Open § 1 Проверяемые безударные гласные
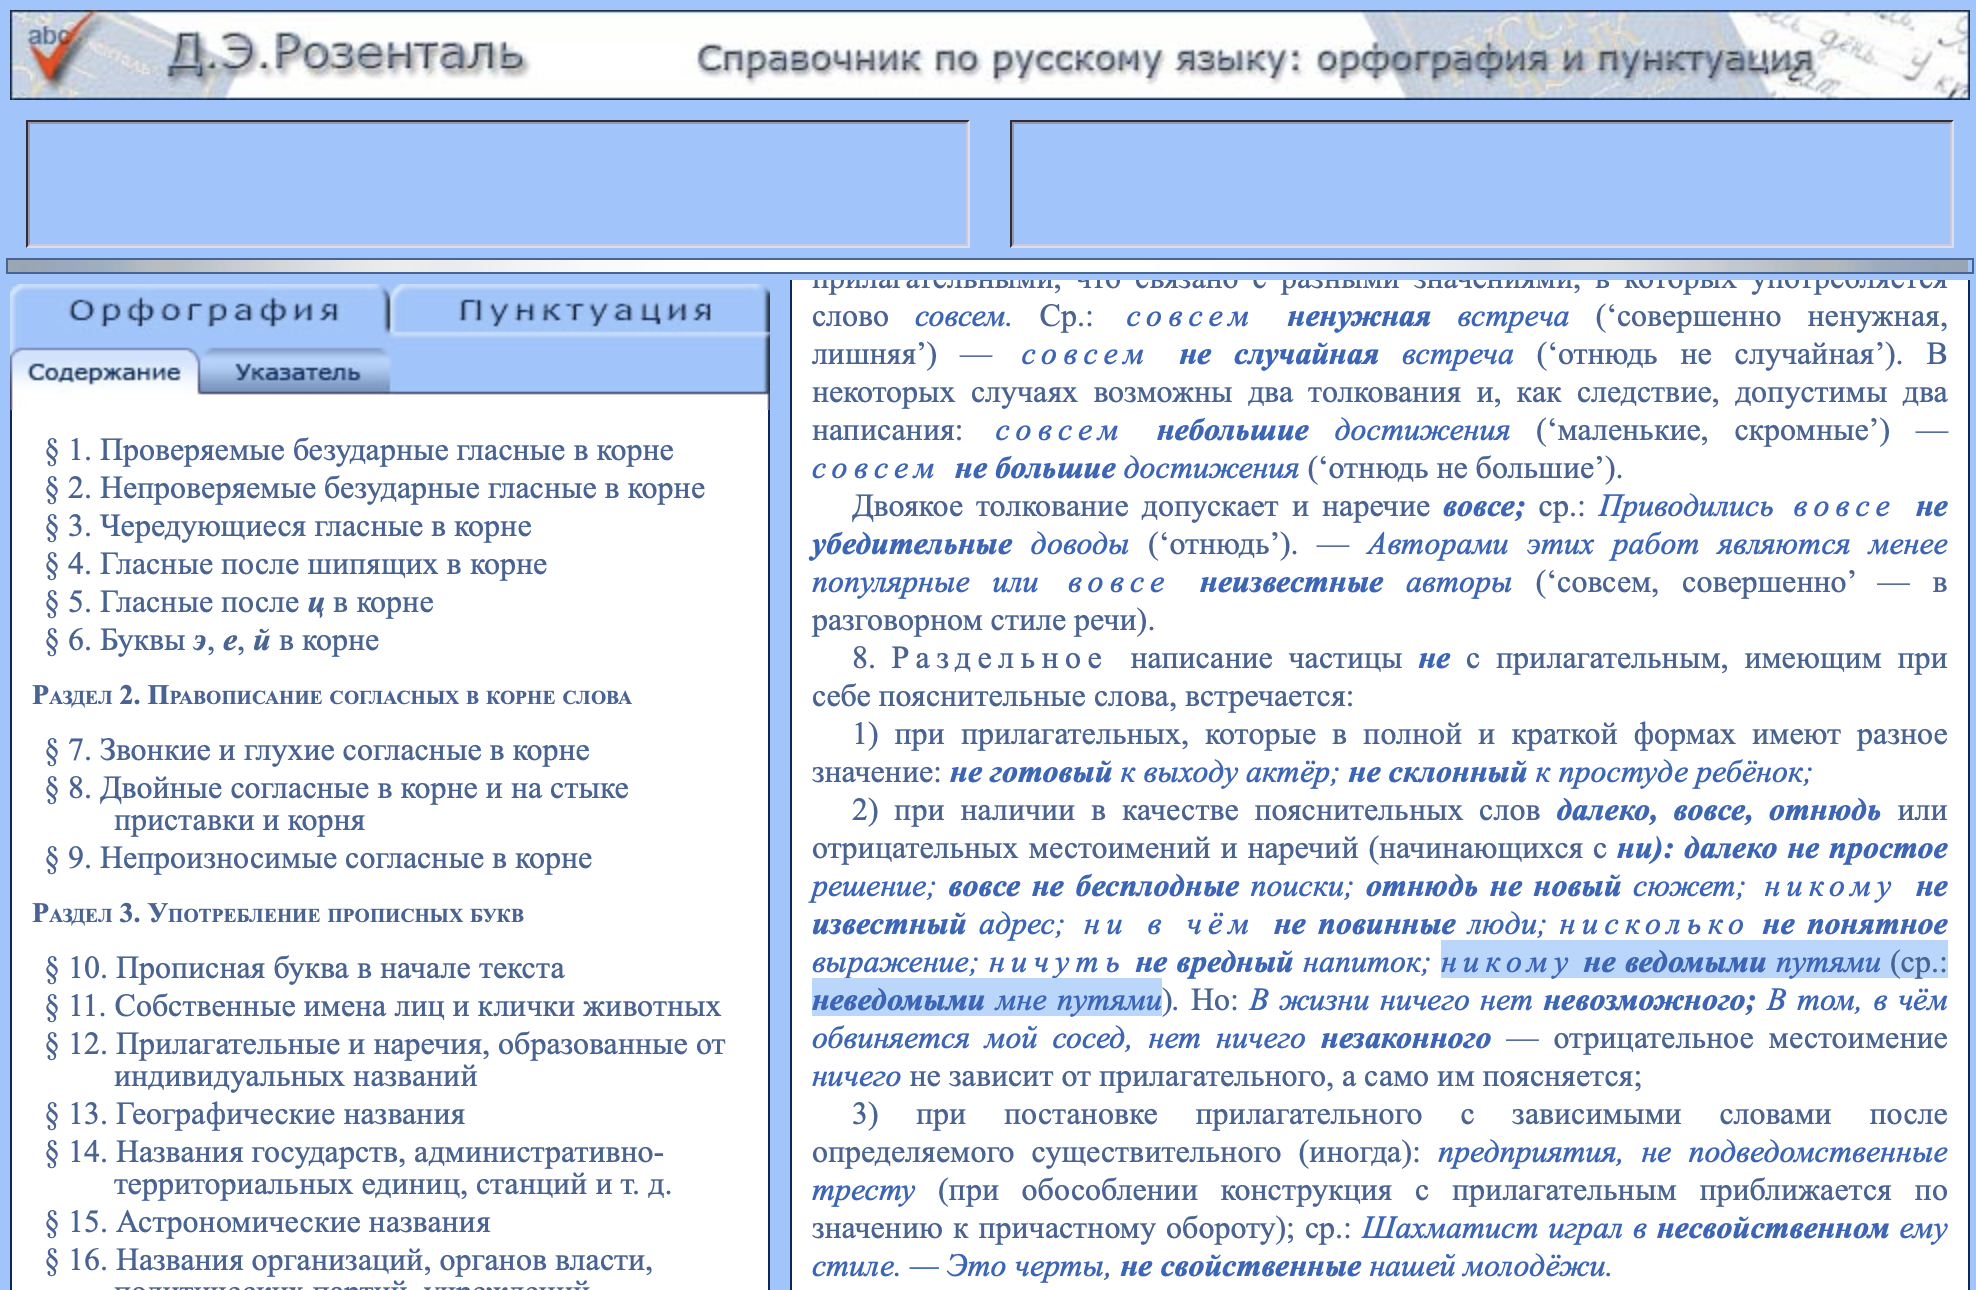 [x=360, y=451]
